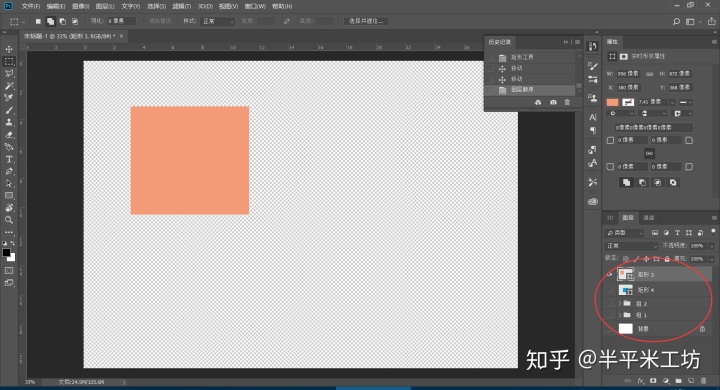720x390 pixels.
Task: Open the 图像 Image menu
Action: [80, 6]
